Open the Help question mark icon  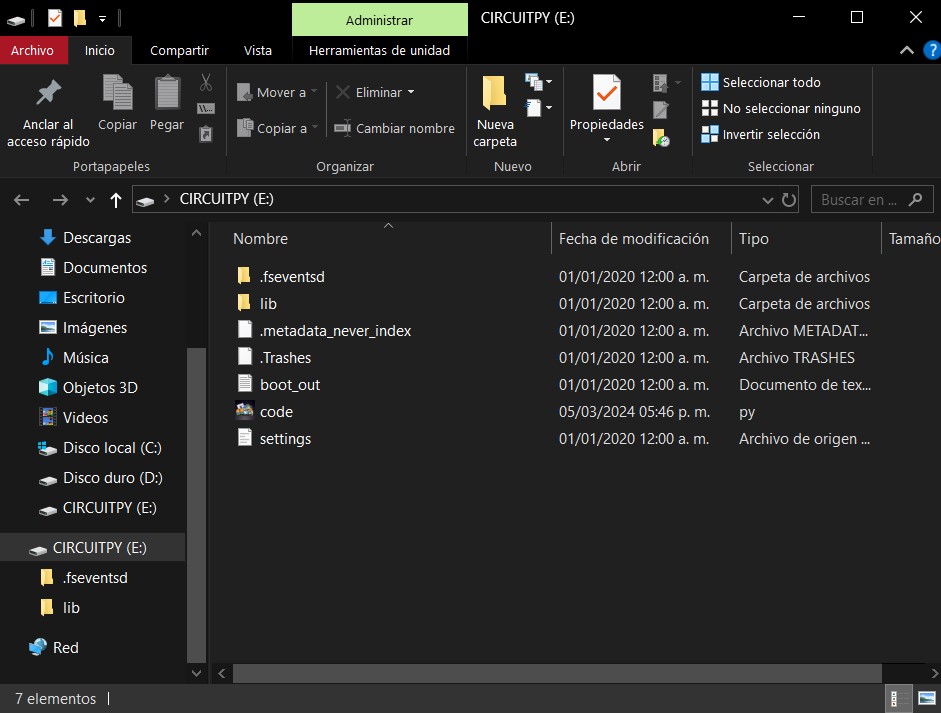point(932,50)
